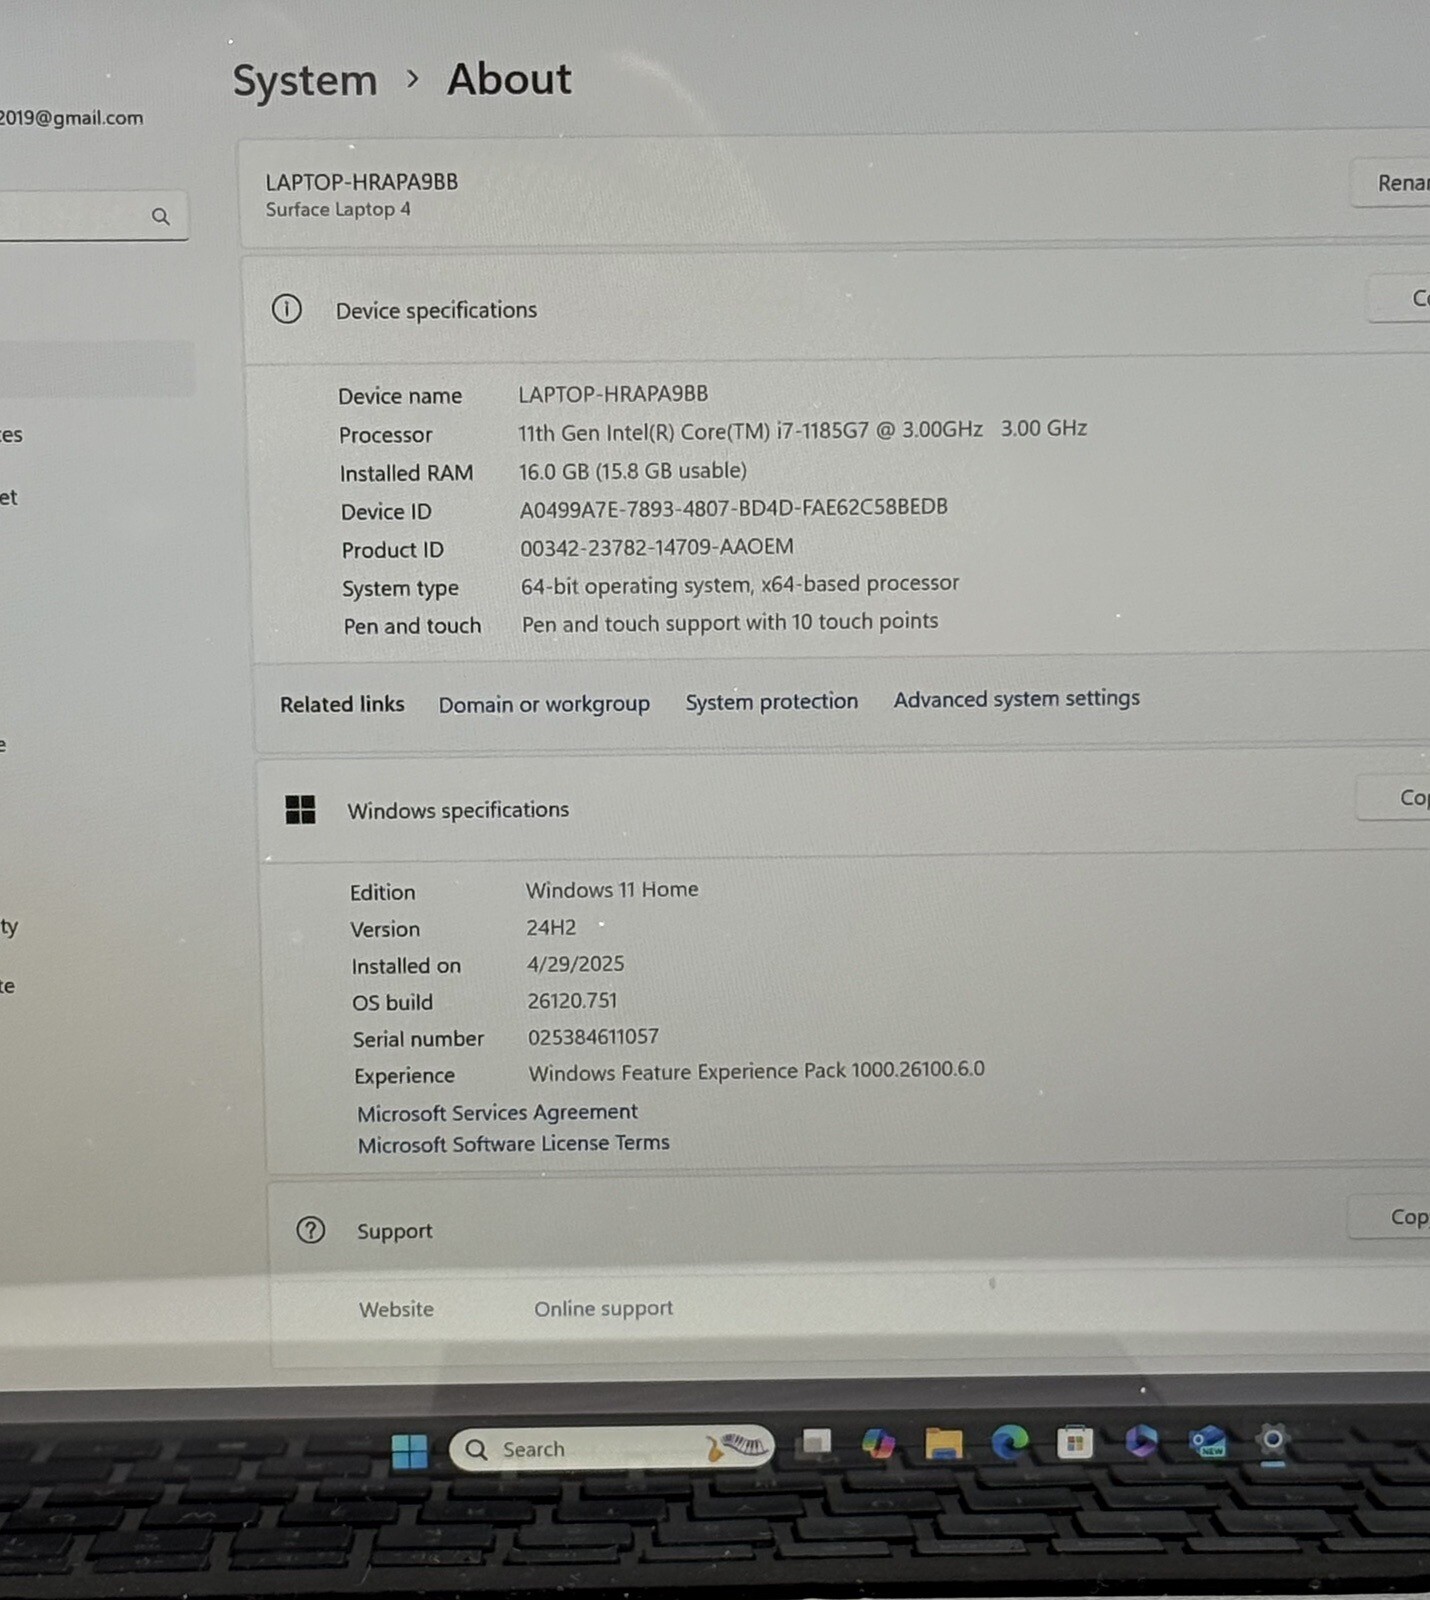Open the Clipchamp-style purple taskbar icon
The height and width of the screenshot is (1600, 1430).
(x=1141, y=1442)
